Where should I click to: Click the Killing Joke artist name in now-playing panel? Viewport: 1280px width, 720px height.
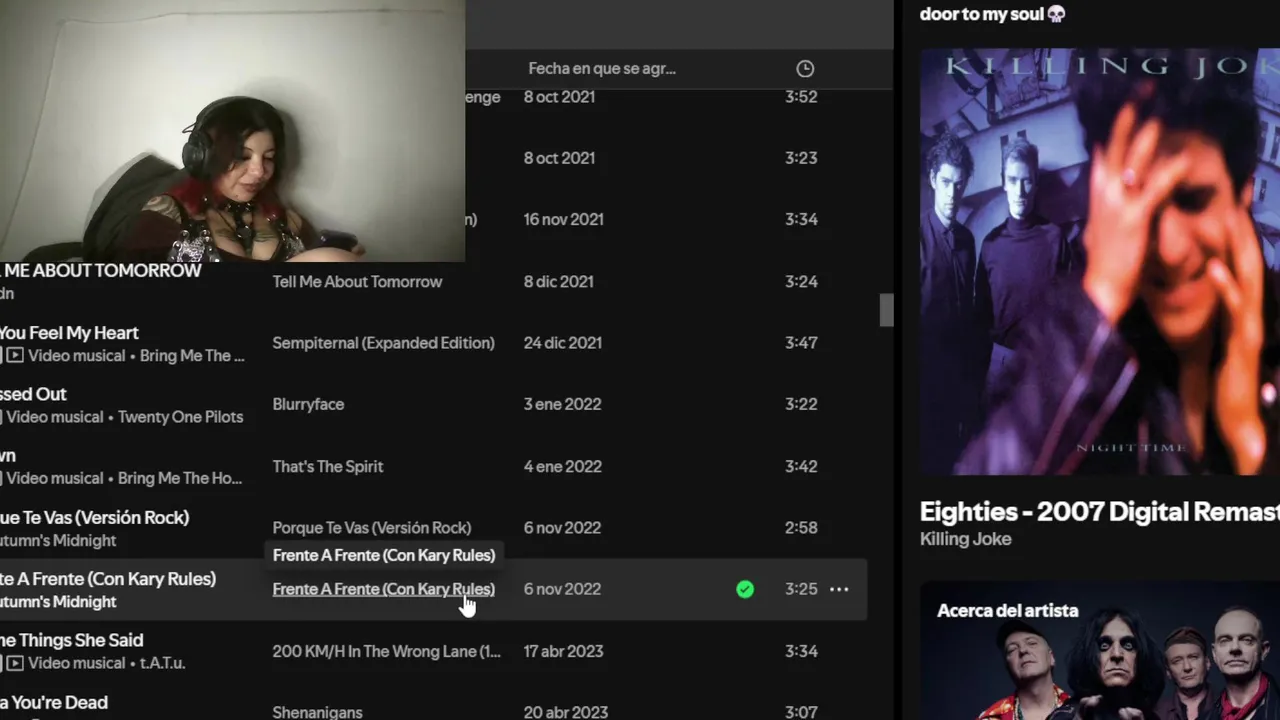pyautogui.click(x=965, y=539)
